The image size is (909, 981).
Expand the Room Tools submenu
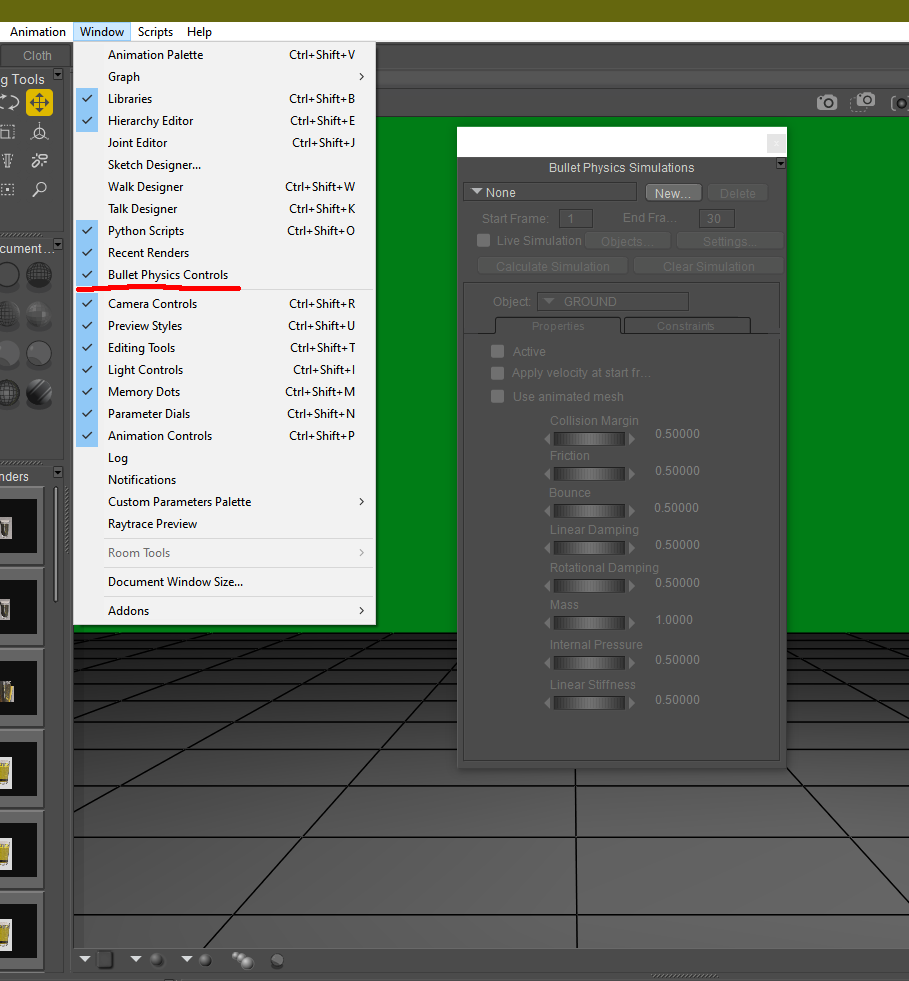pyautogui.click(x=225, y=553)
